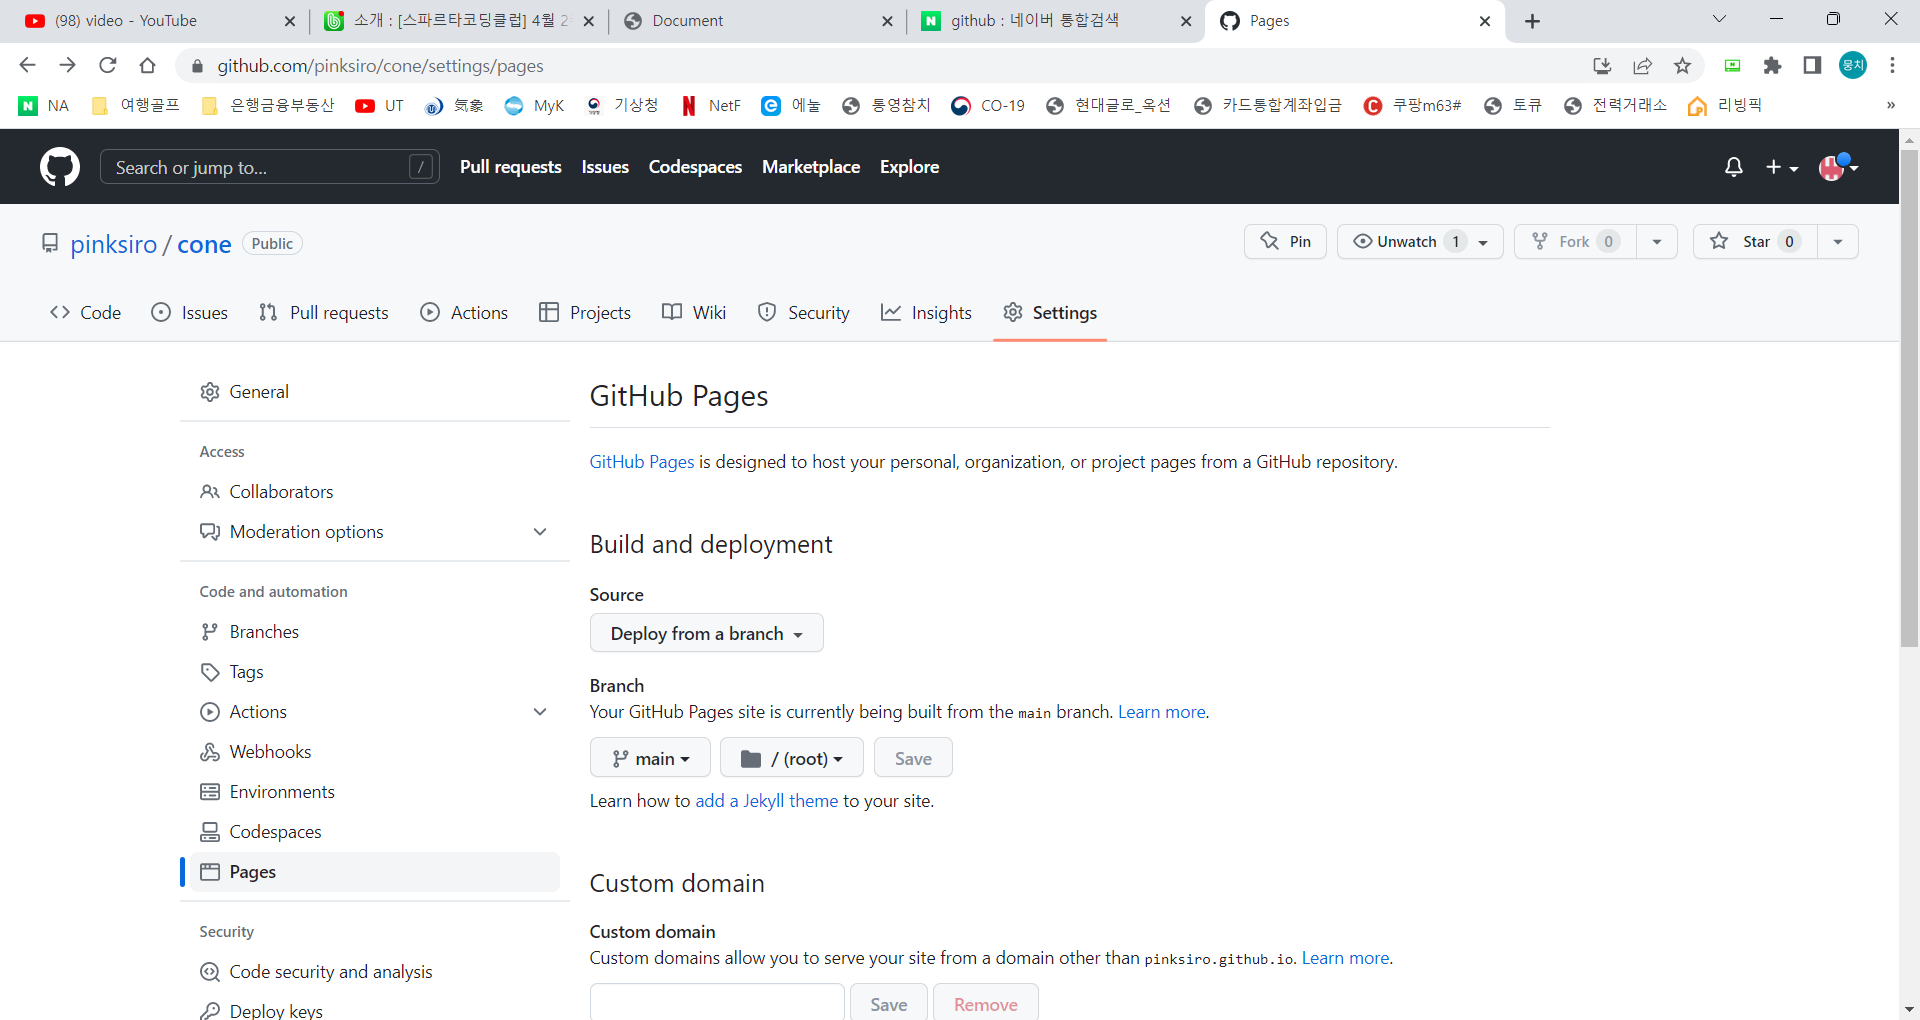Open the Insights repository tab
1920x1020 pixels.
pyautogui.click(x=927, y=313)
